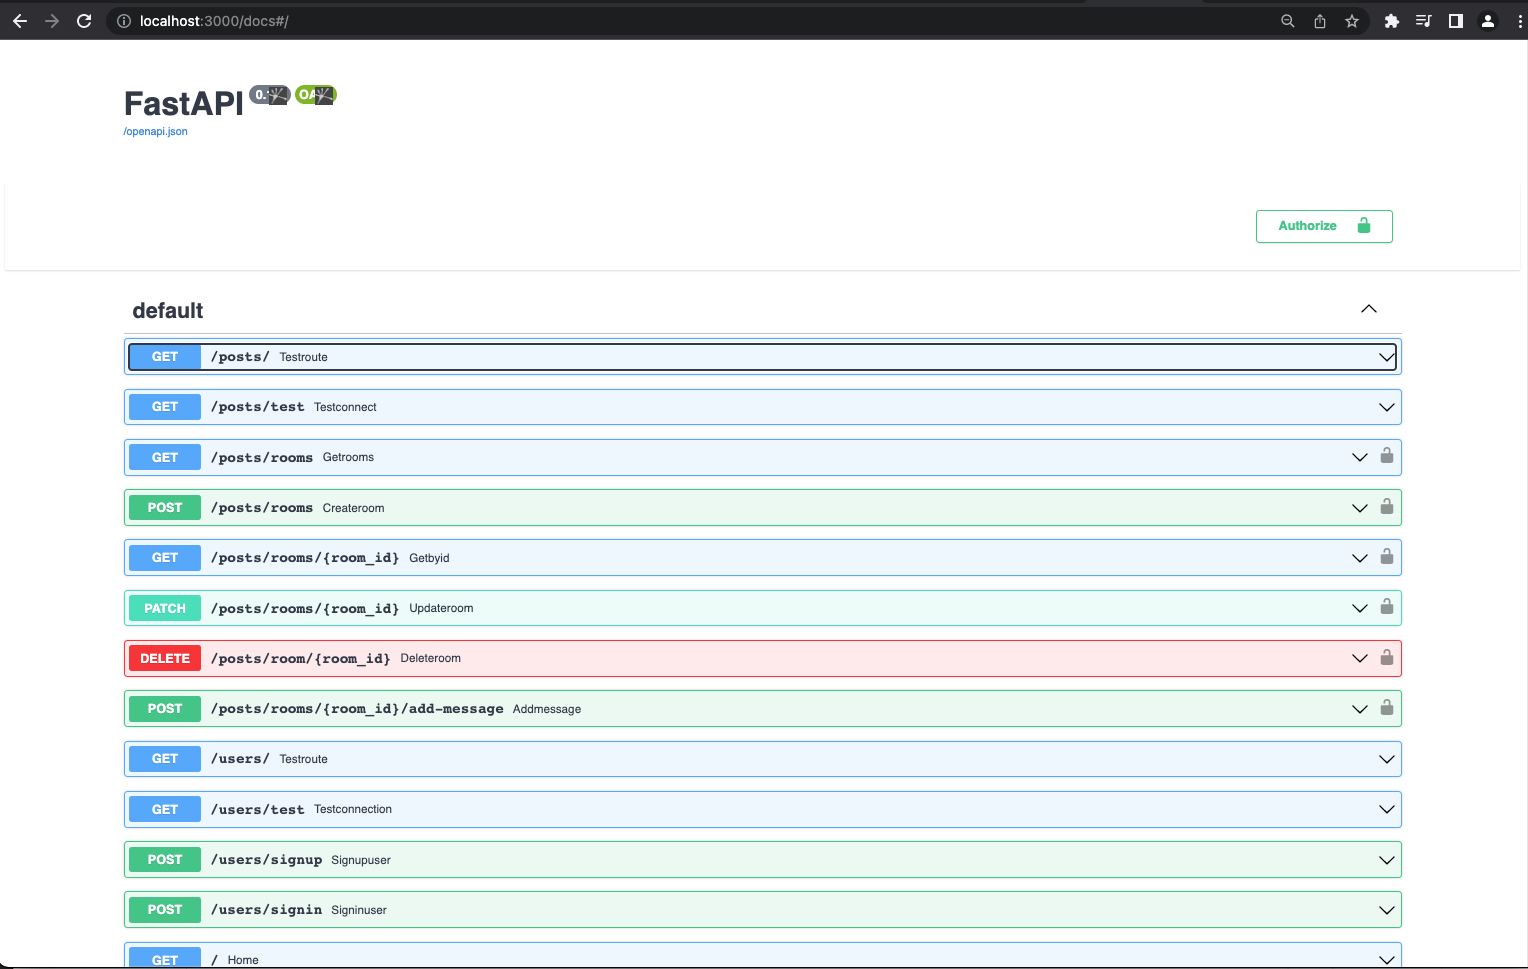Click the browser back arrow
1528x969 pixels.
[x=20, y=20]
